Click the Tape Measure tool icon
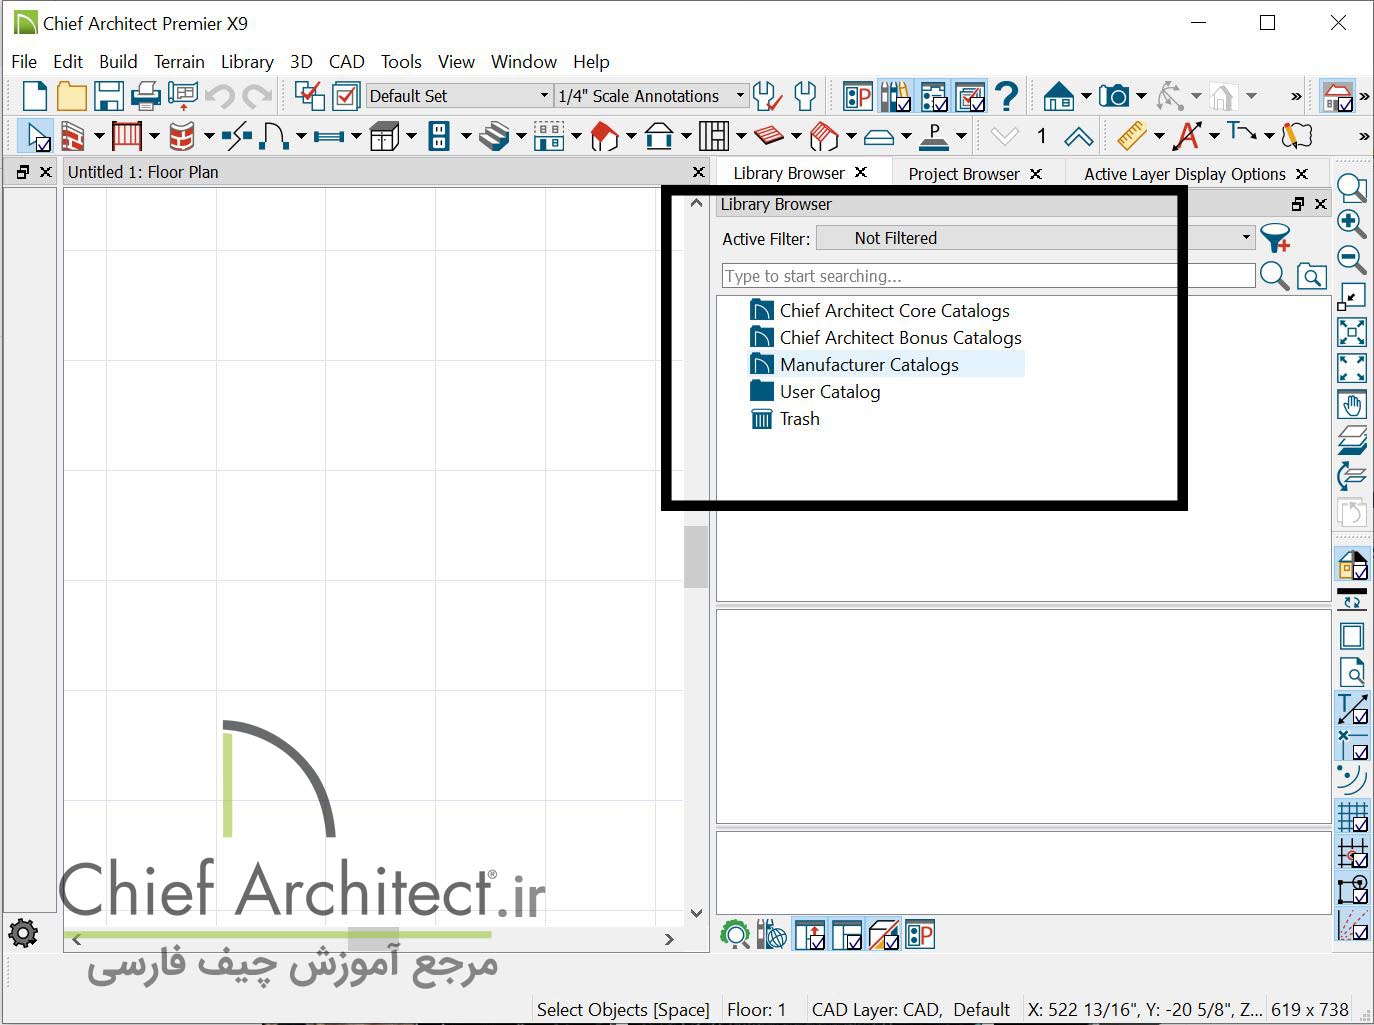Image resolution: width=1374 pixels, height=1025 pixels. point(1130,136)
